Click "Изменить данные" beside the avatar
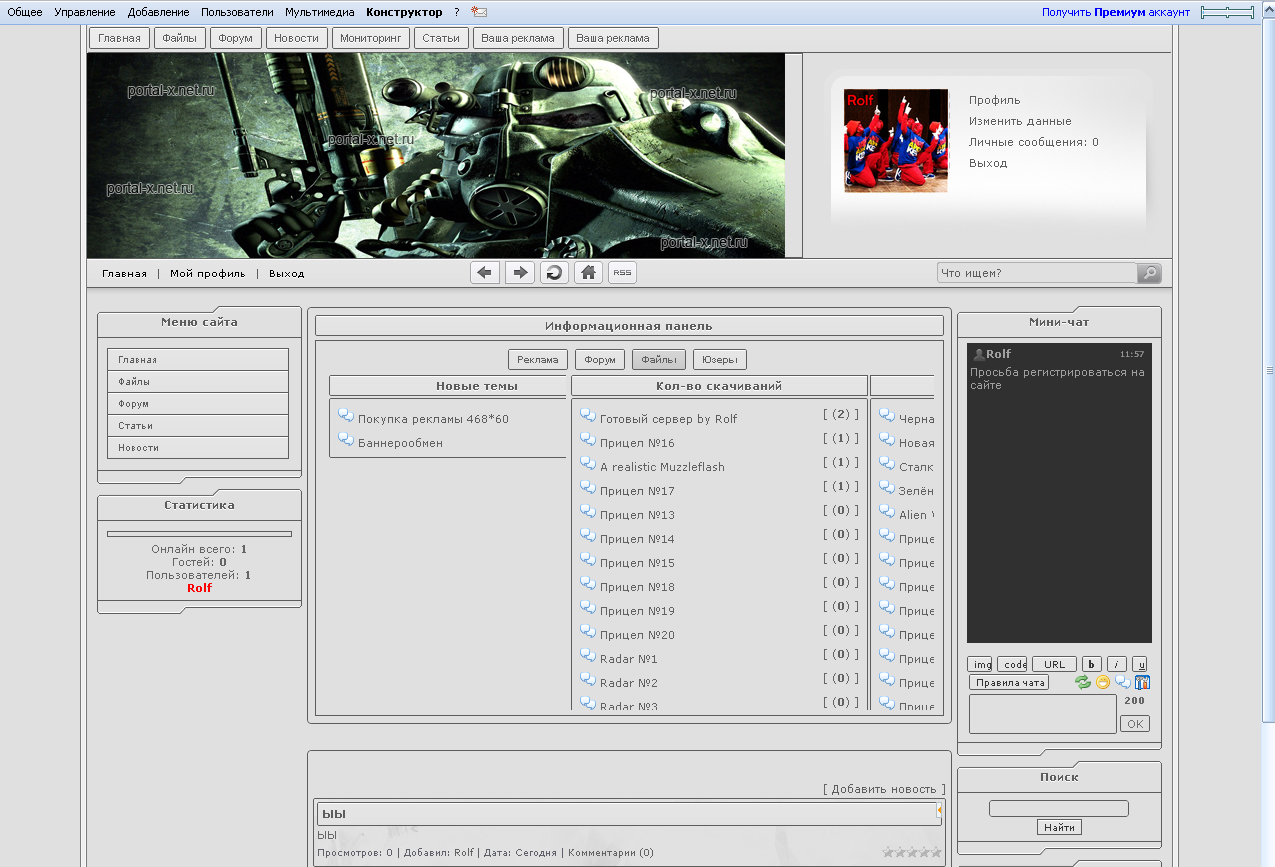The image size is (1275, 867). 1020,121
